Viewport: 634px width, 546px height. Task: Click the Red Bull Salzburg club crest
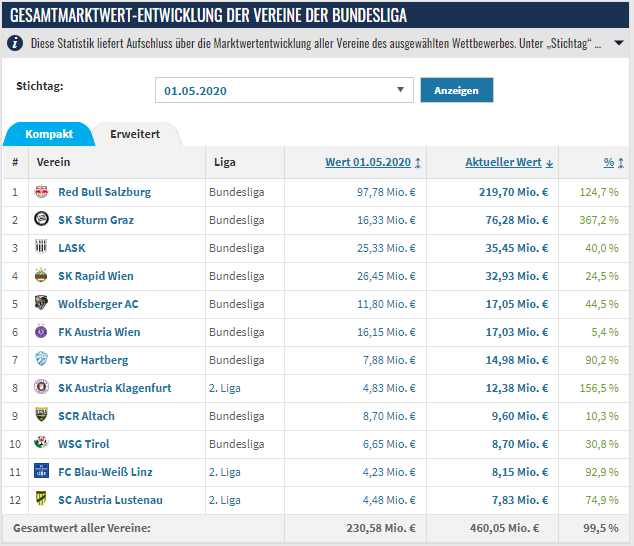tap(41, 191)
